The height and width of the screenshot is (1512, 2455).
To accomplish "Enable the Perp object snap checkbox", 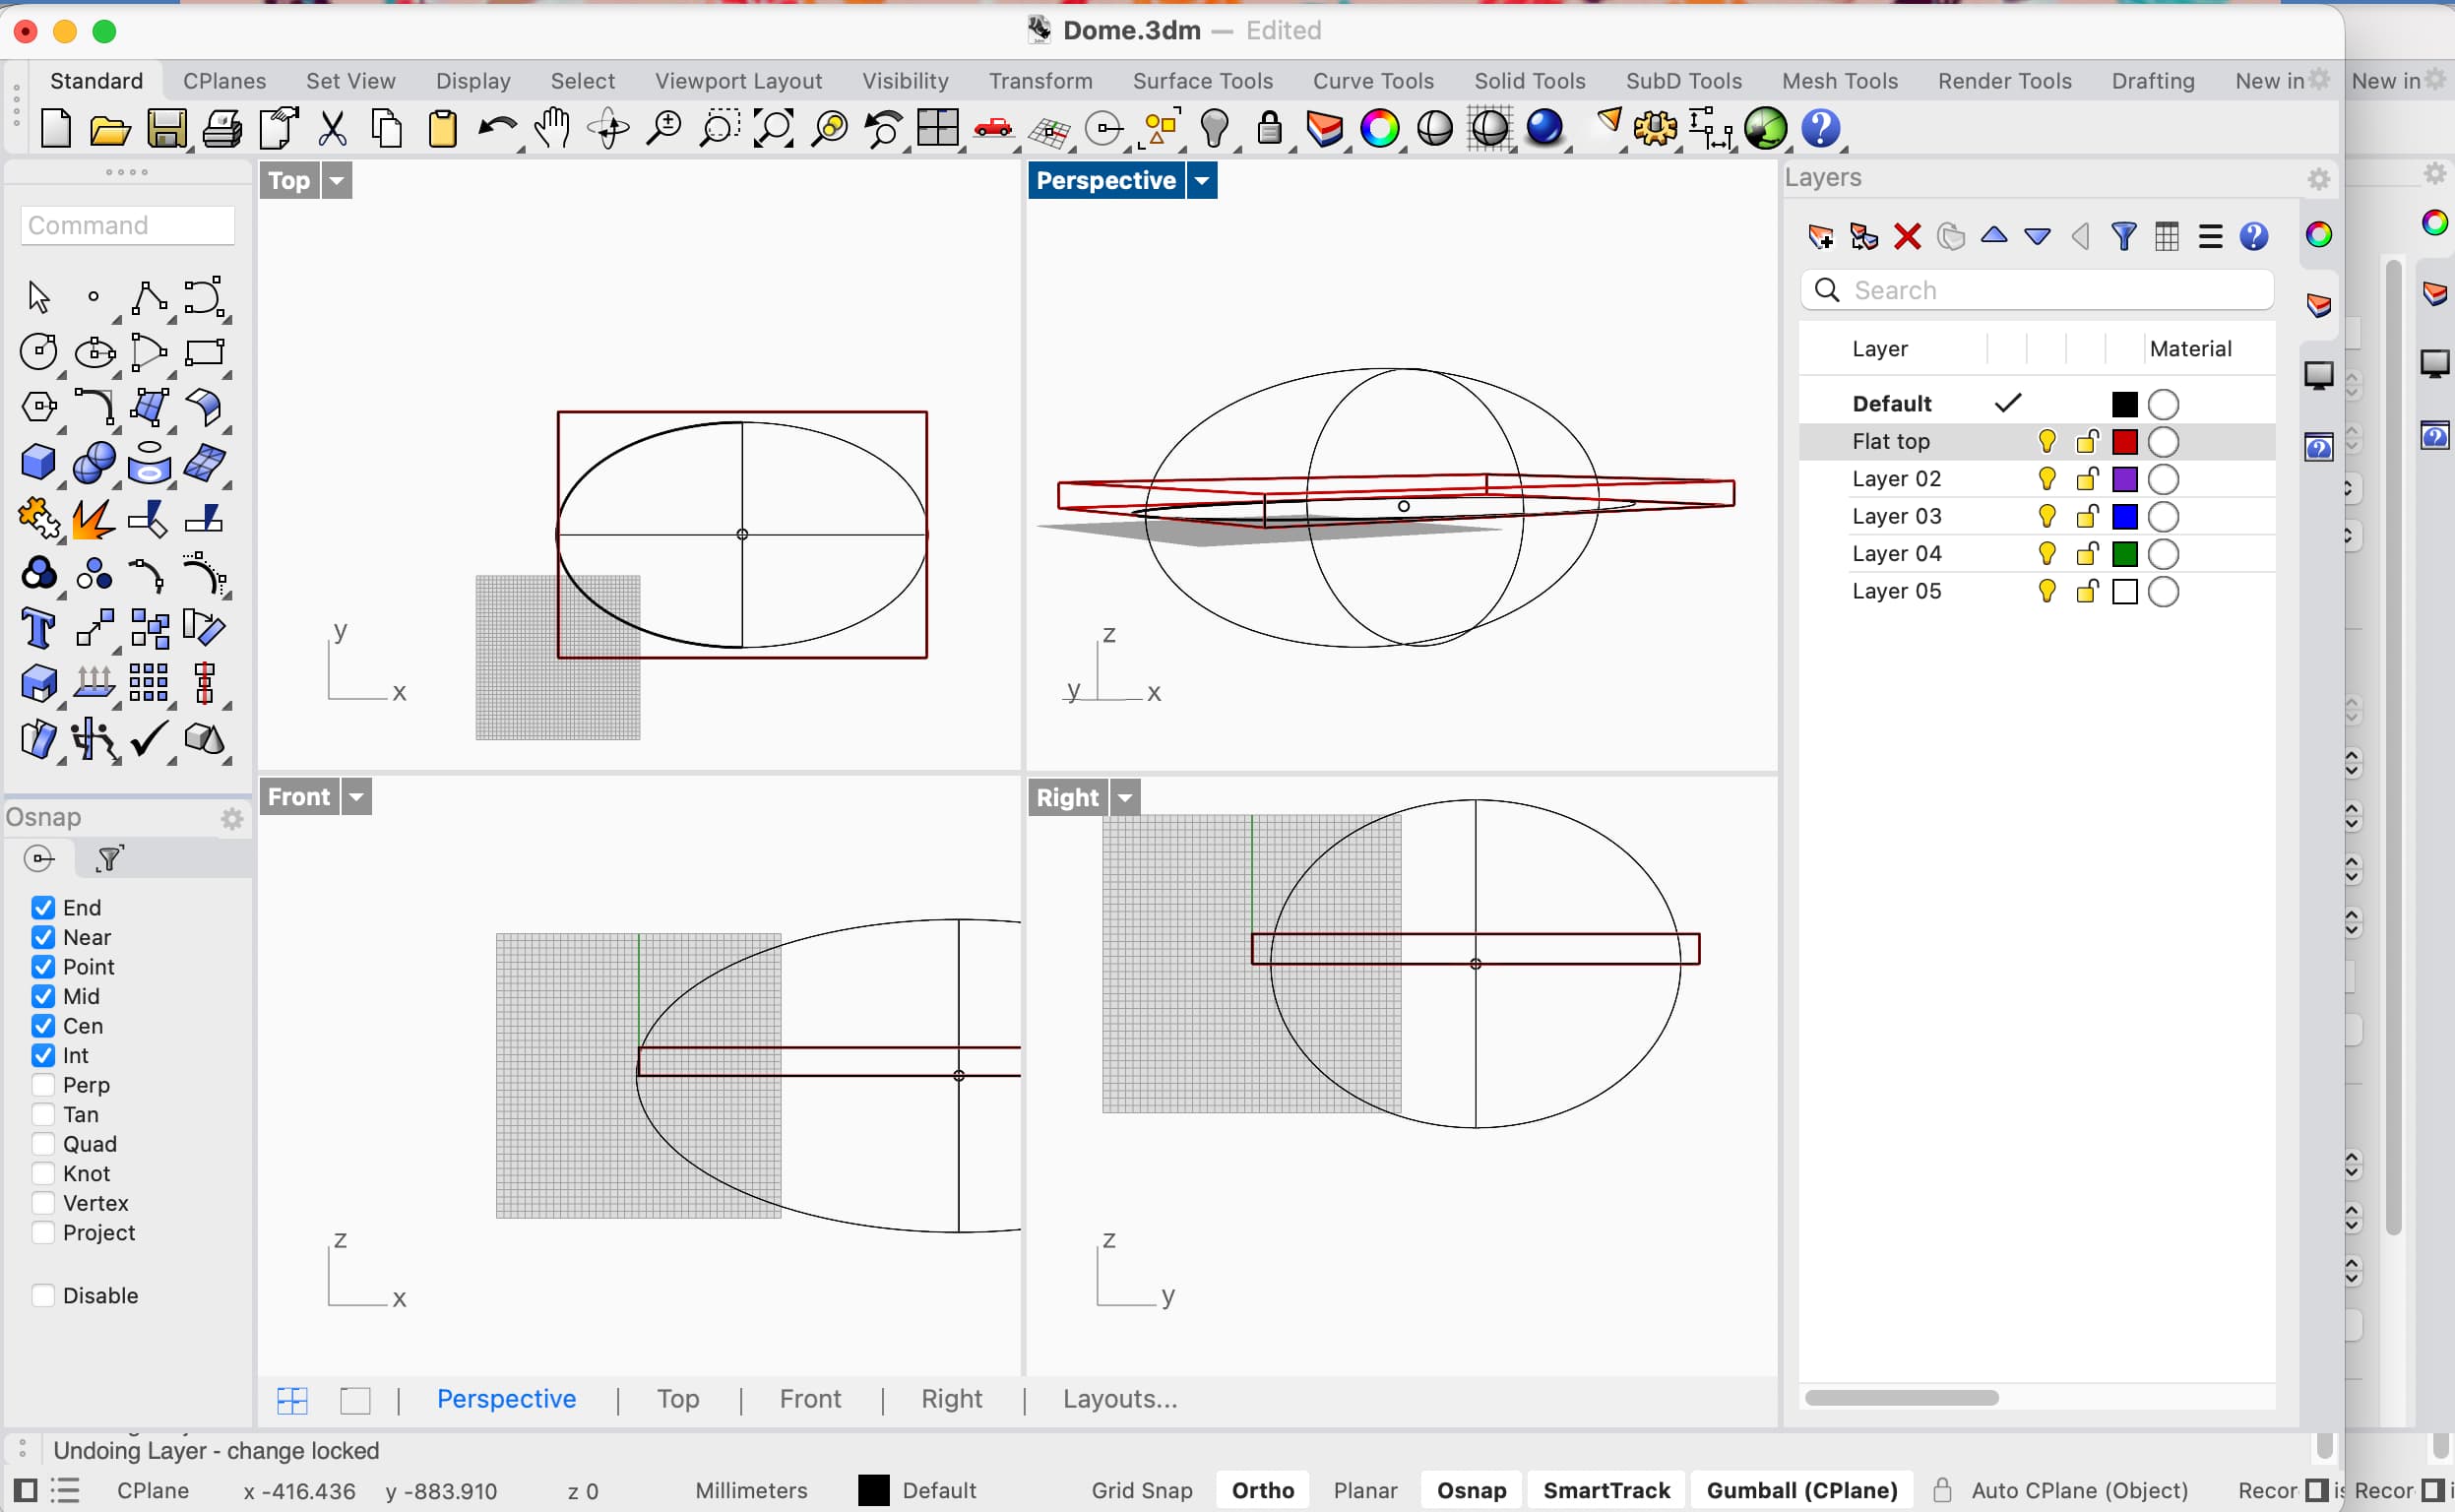I will (42, 1084).
